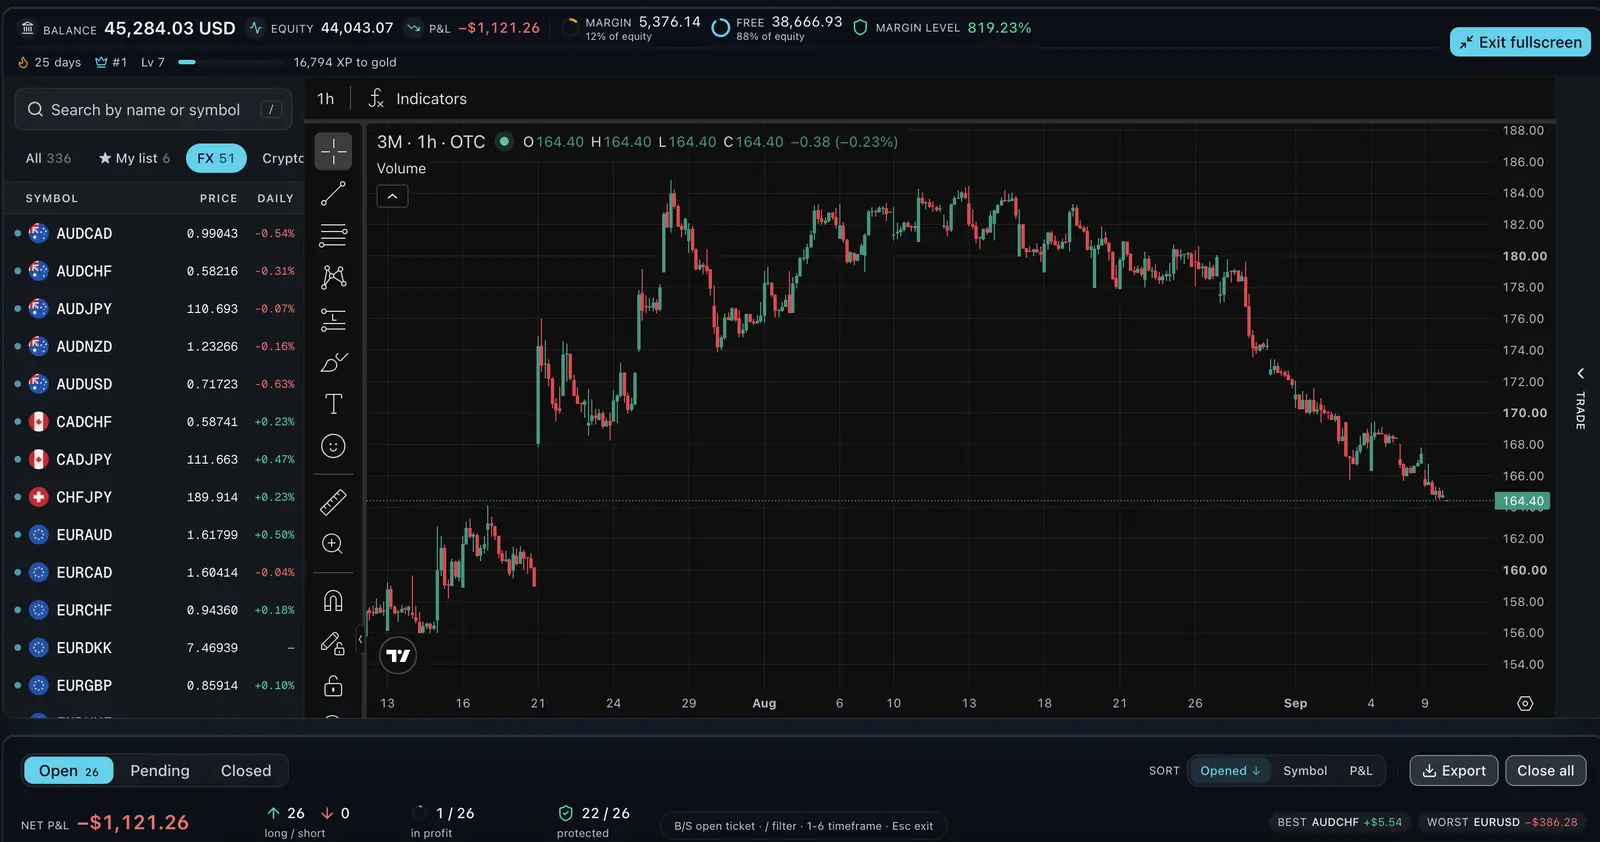Select the XABCD pattern tool
Viewport: 1600px width, 842px height.
333,277
